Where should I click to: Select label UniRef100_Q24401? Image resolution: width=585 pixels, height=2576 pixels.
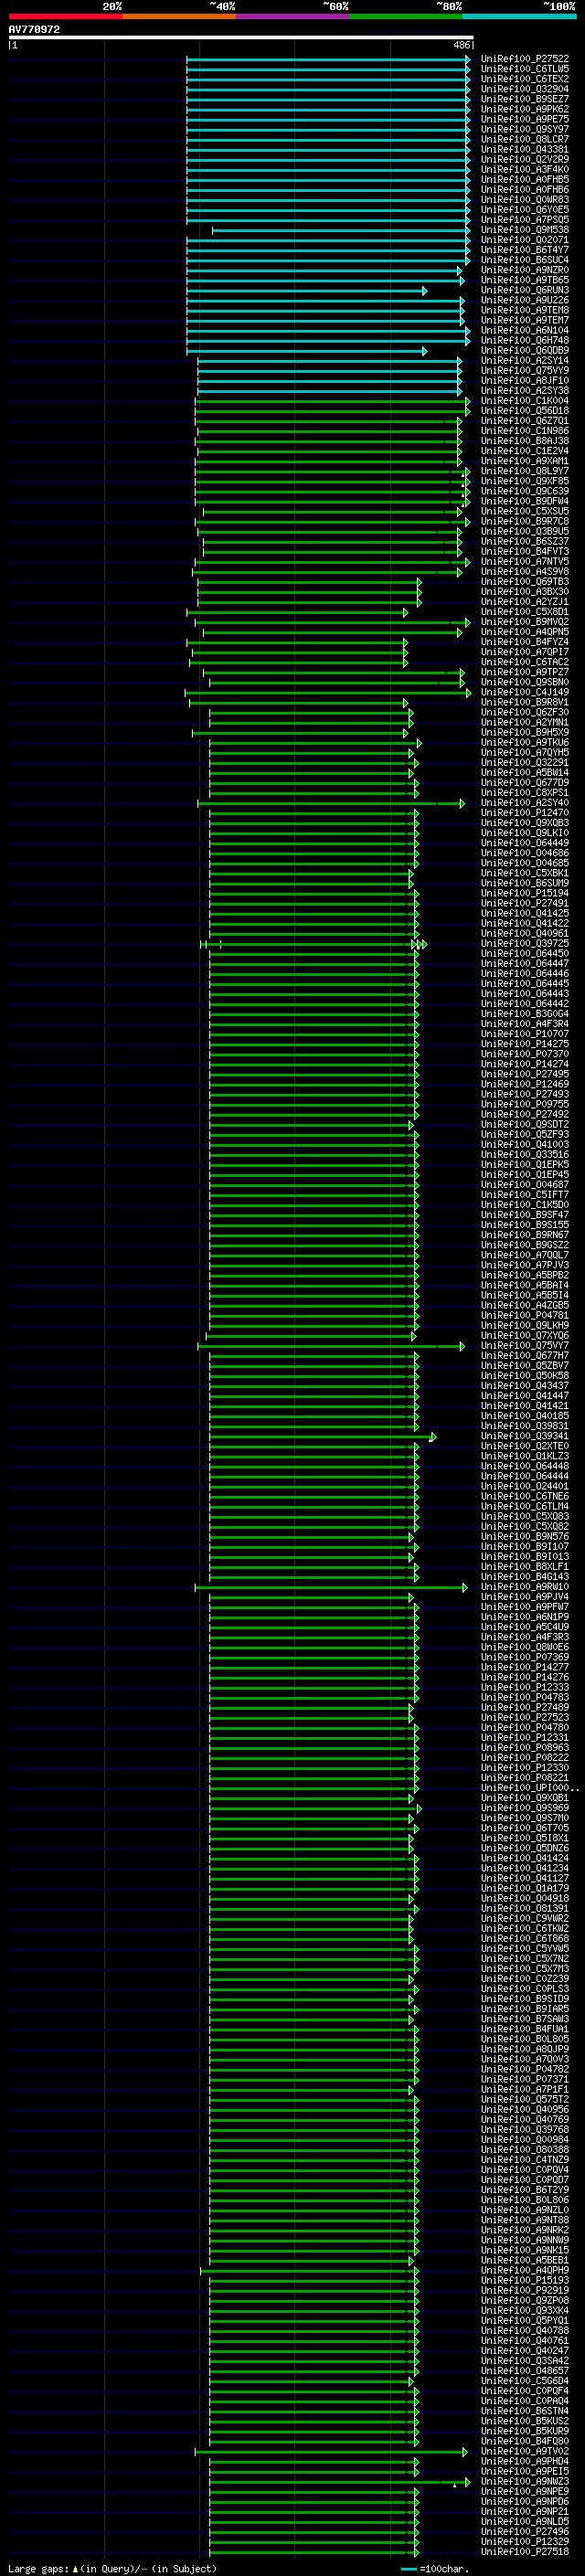click(525, 1486)
